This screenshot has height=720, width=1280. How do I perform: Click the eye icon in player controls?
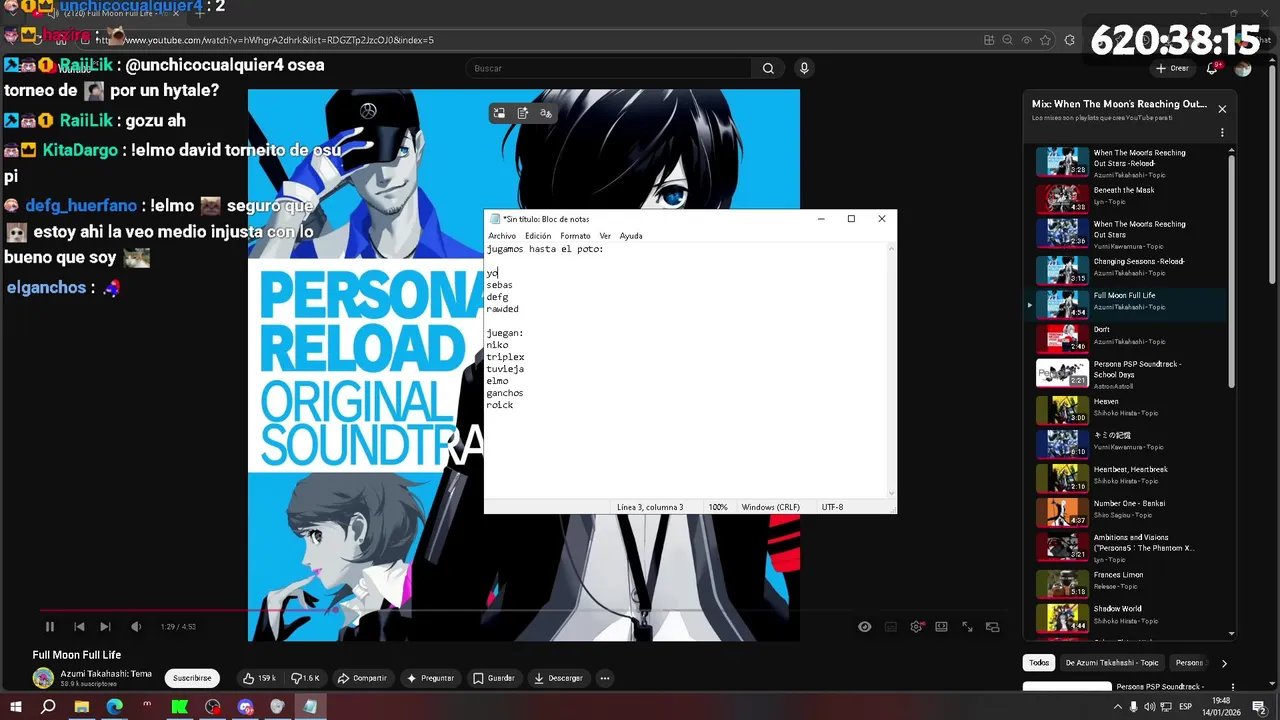point(865,627)
